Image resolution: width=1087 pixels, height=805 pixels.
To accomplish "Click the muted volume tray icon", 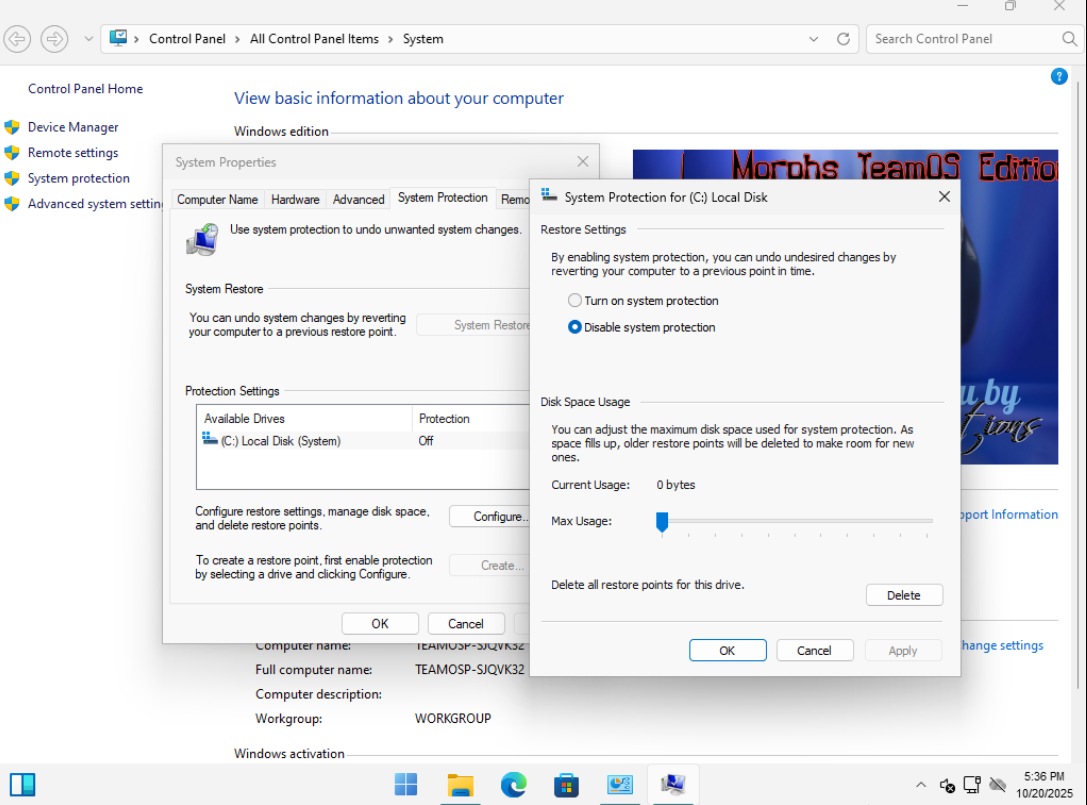I will pyautogui.click(x=947, y=785).
